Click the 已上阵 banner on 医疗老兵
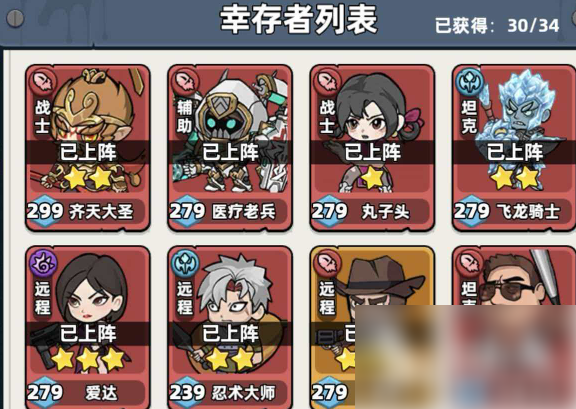The image size is (576, 409). click(230, 152)
